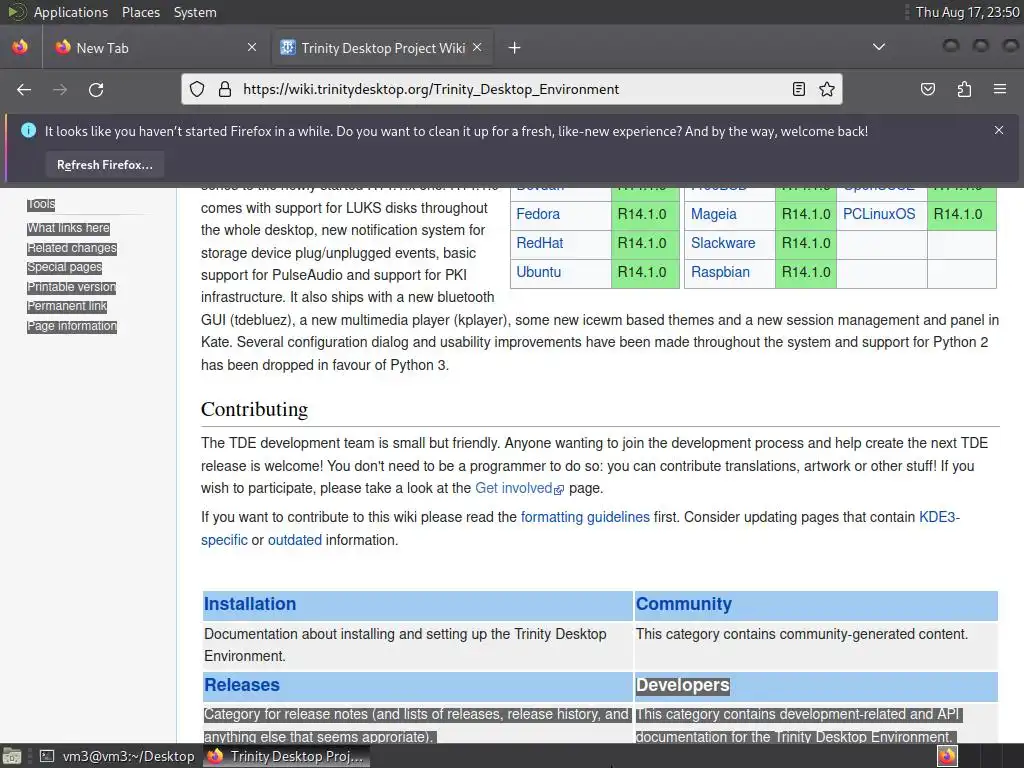
Task: Click the Mageia distribution link
Action: tap(713, 214)
